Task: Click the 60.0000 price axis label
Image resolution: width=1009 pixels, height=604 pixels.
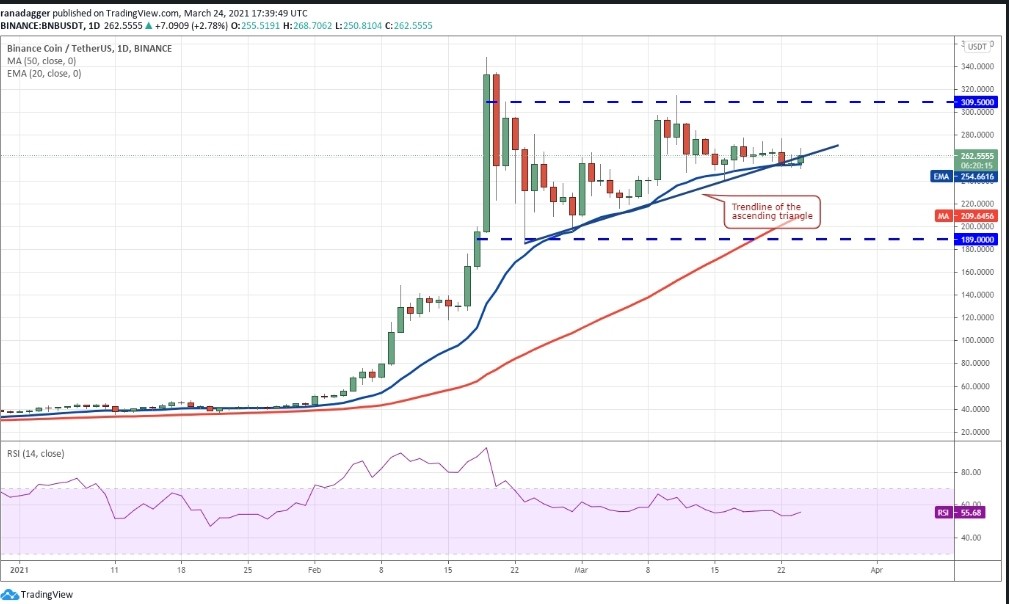Action: 977,387
